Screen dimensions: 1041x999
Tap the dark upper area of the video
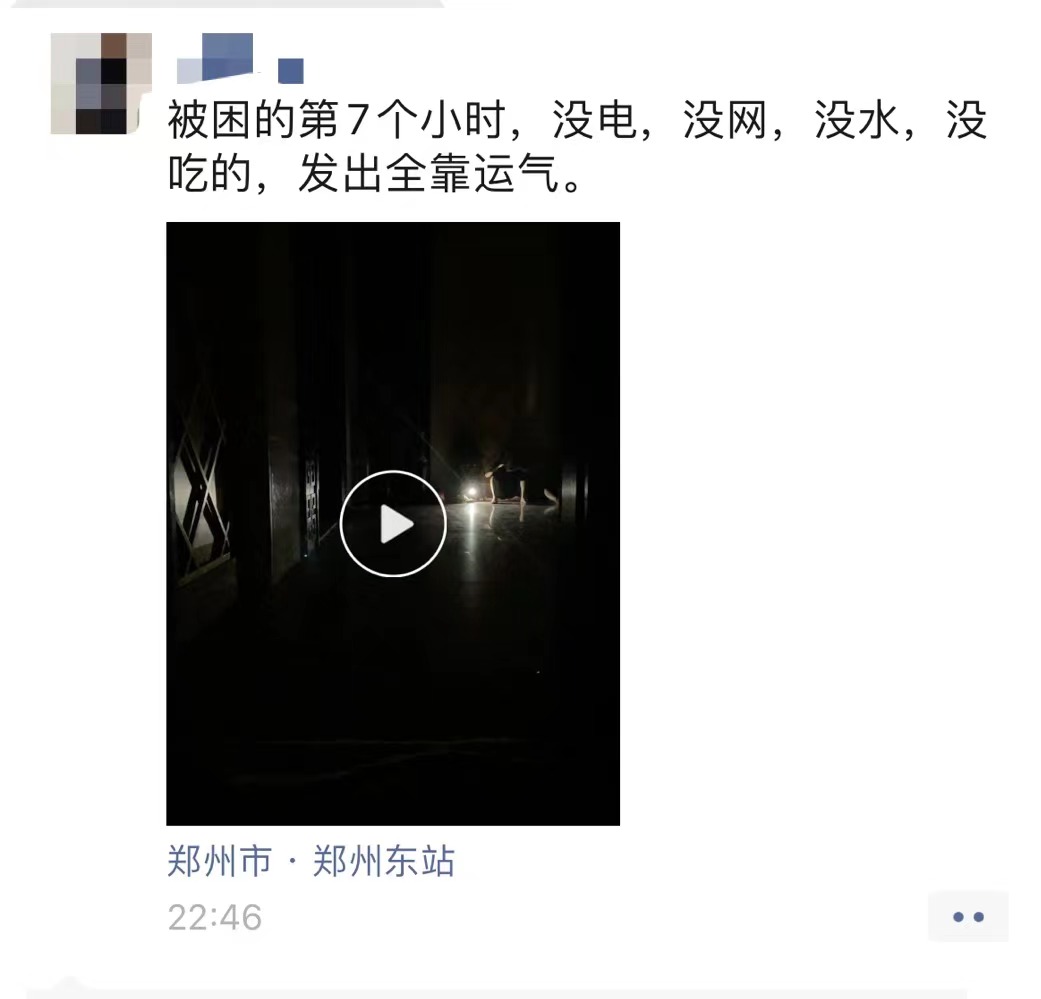tap(393, 319)
